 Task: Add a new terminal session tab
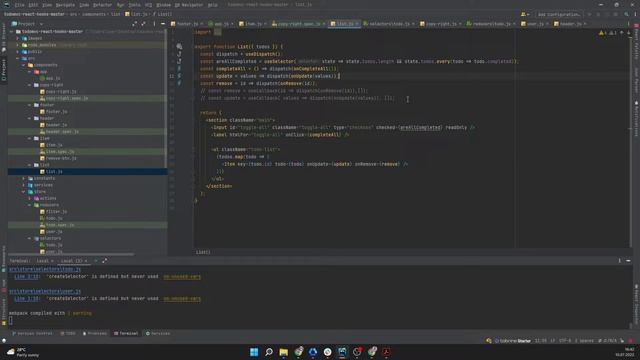tap(96, 261)
